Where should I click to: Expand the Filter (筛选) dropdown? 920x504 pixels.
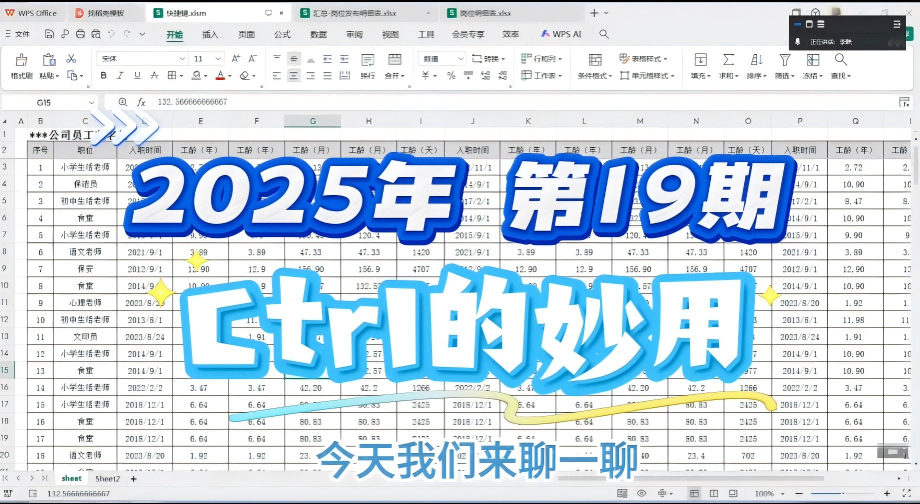coord(794,76)
